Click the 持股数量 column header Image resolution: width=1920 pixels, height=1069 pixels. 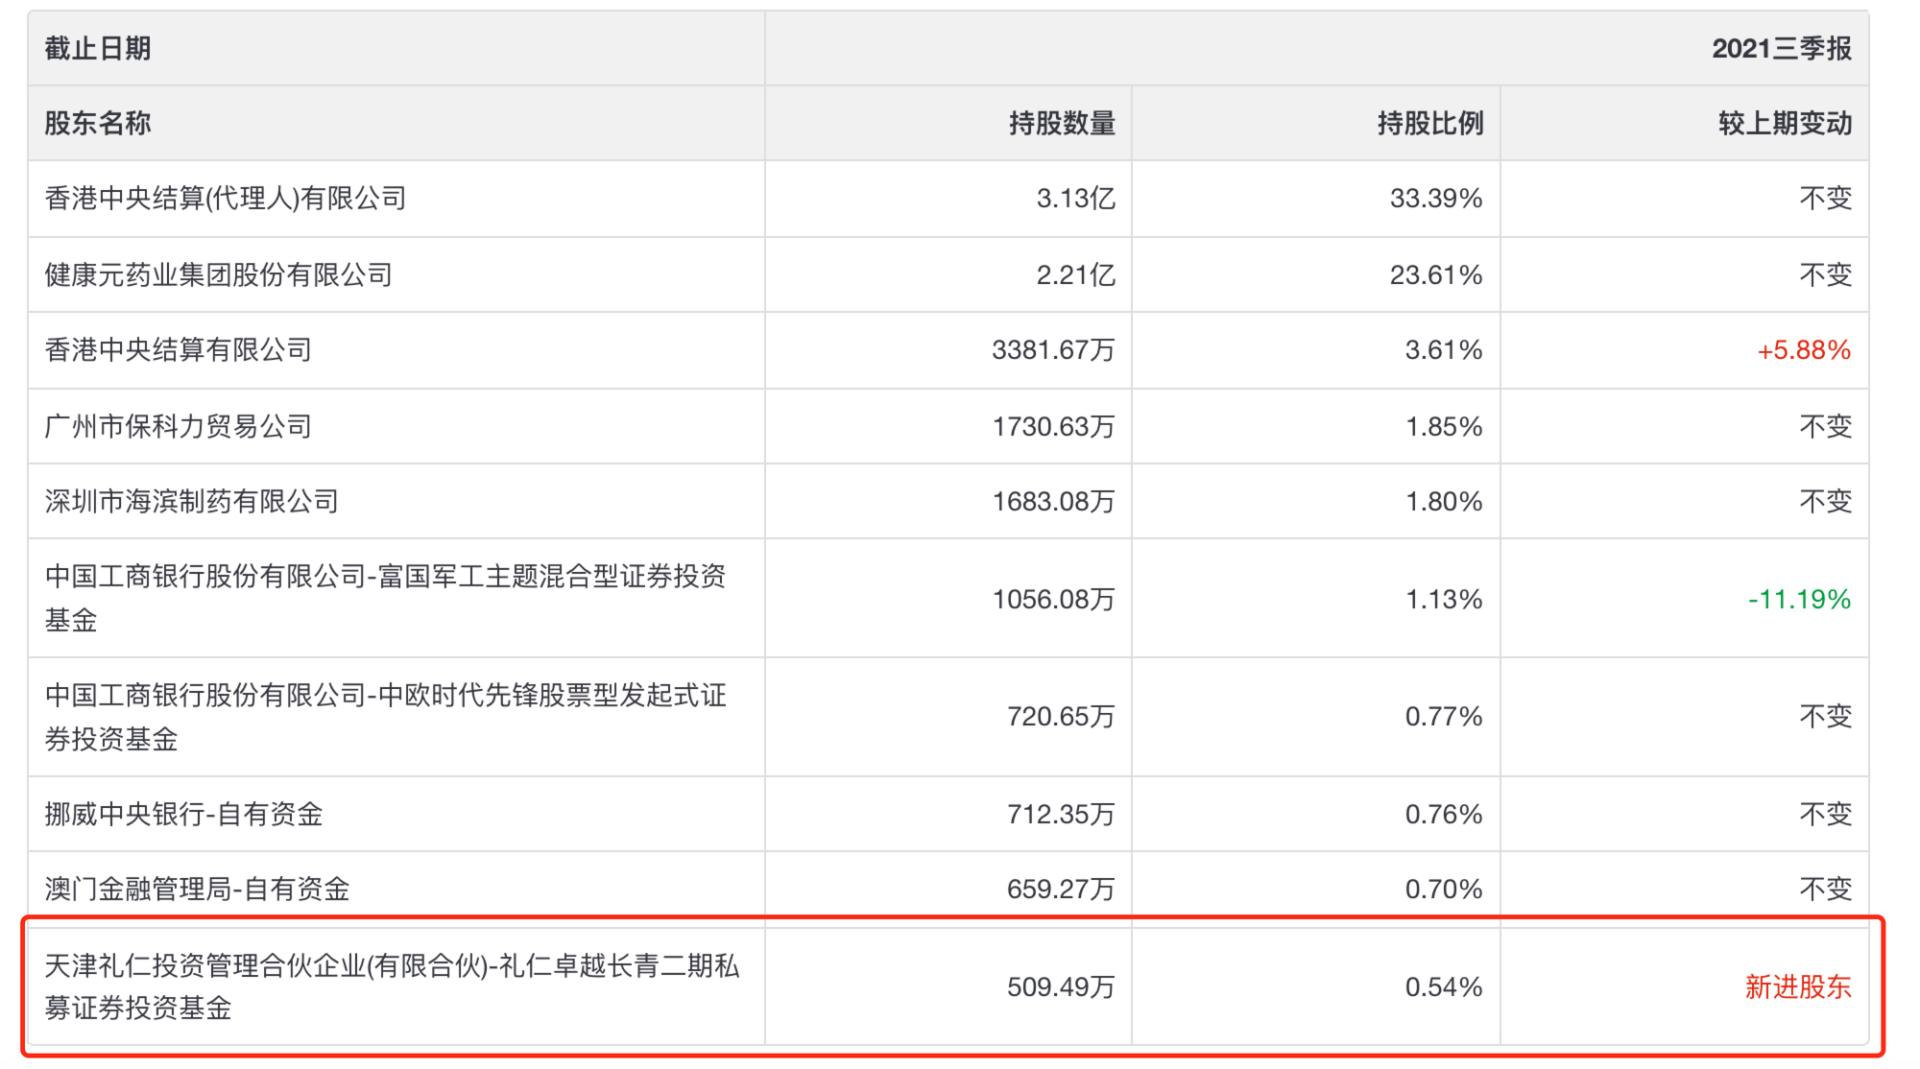point(1061,123)
